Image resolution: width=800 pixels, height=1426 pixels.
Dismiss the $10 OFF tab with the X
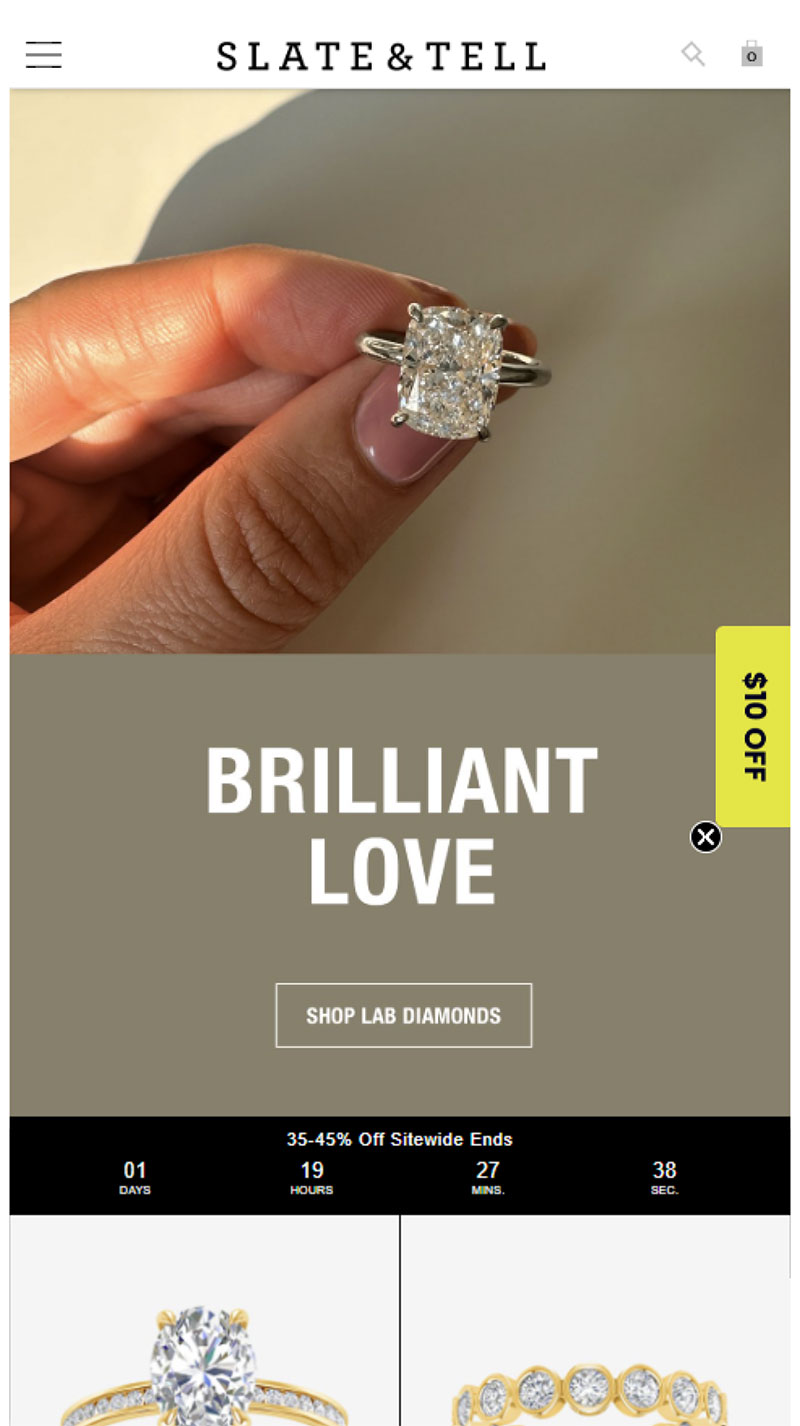706,837
